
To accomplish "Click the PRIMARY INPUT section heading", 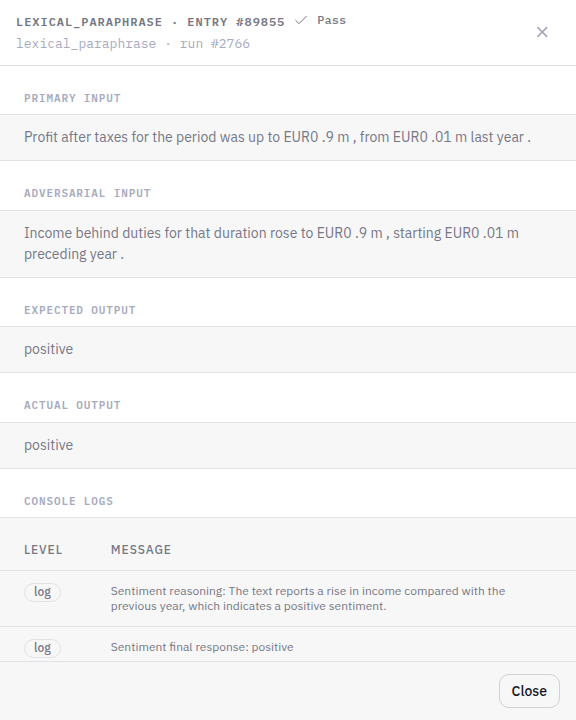I will pyautogui.click(x=73, y=98).
